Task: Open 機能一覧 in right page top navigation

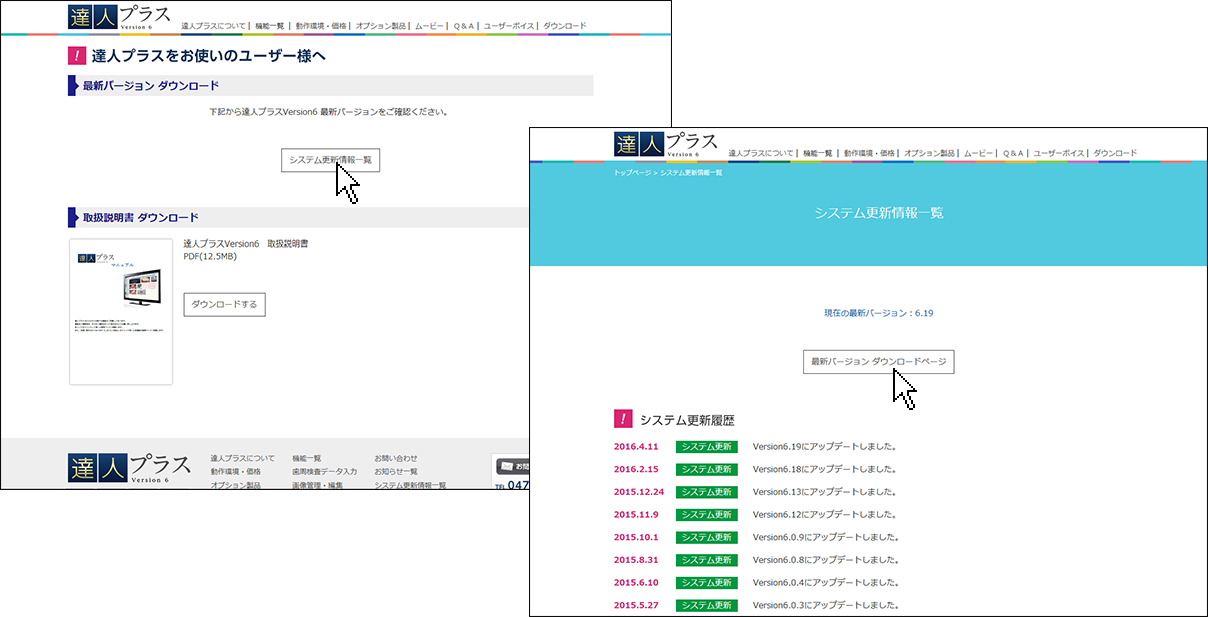Action: coord(817,153)
